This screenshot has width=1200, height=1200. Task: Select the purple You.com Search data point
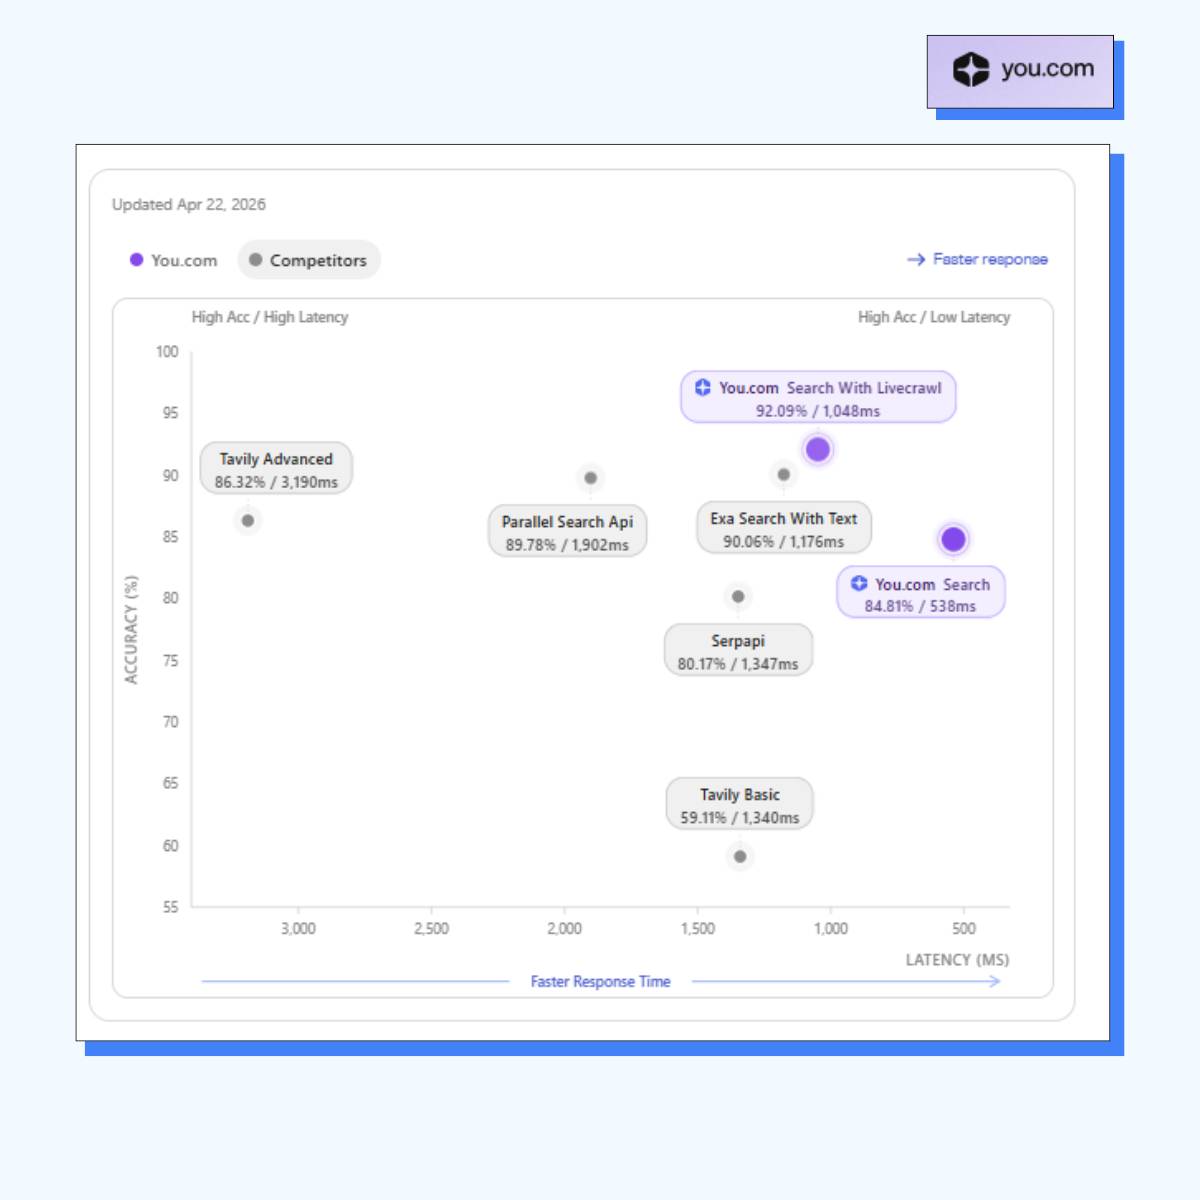(953, 539)
